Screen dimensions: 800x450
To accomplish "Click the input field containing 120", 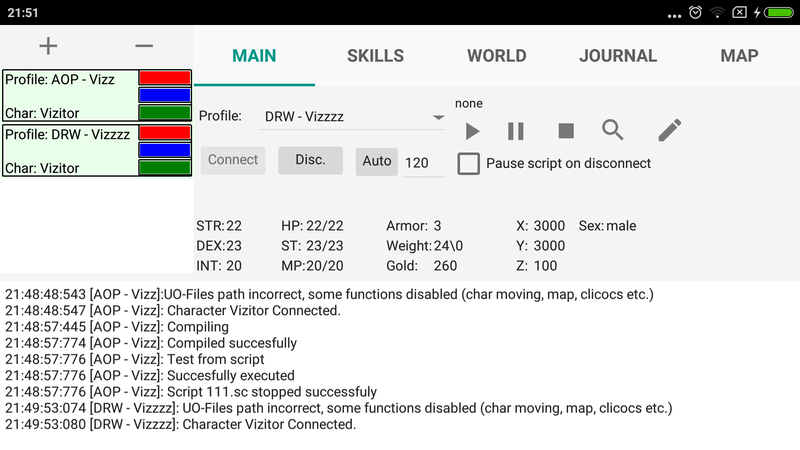I will [x=423, y=163].
